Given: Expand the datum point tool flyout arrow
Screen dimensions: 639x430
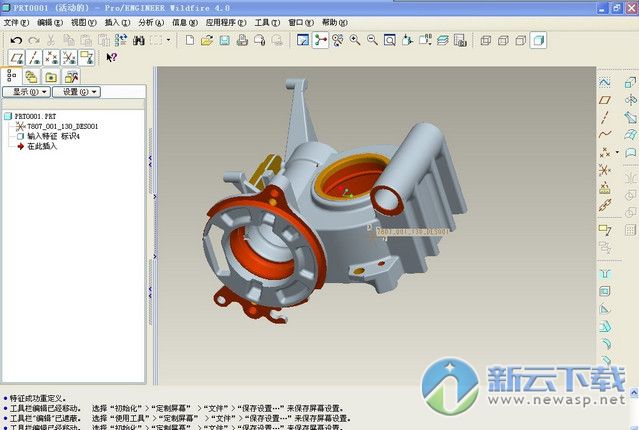Looking at the screenshot, I should pyautogui.click(x=617, y=152).
